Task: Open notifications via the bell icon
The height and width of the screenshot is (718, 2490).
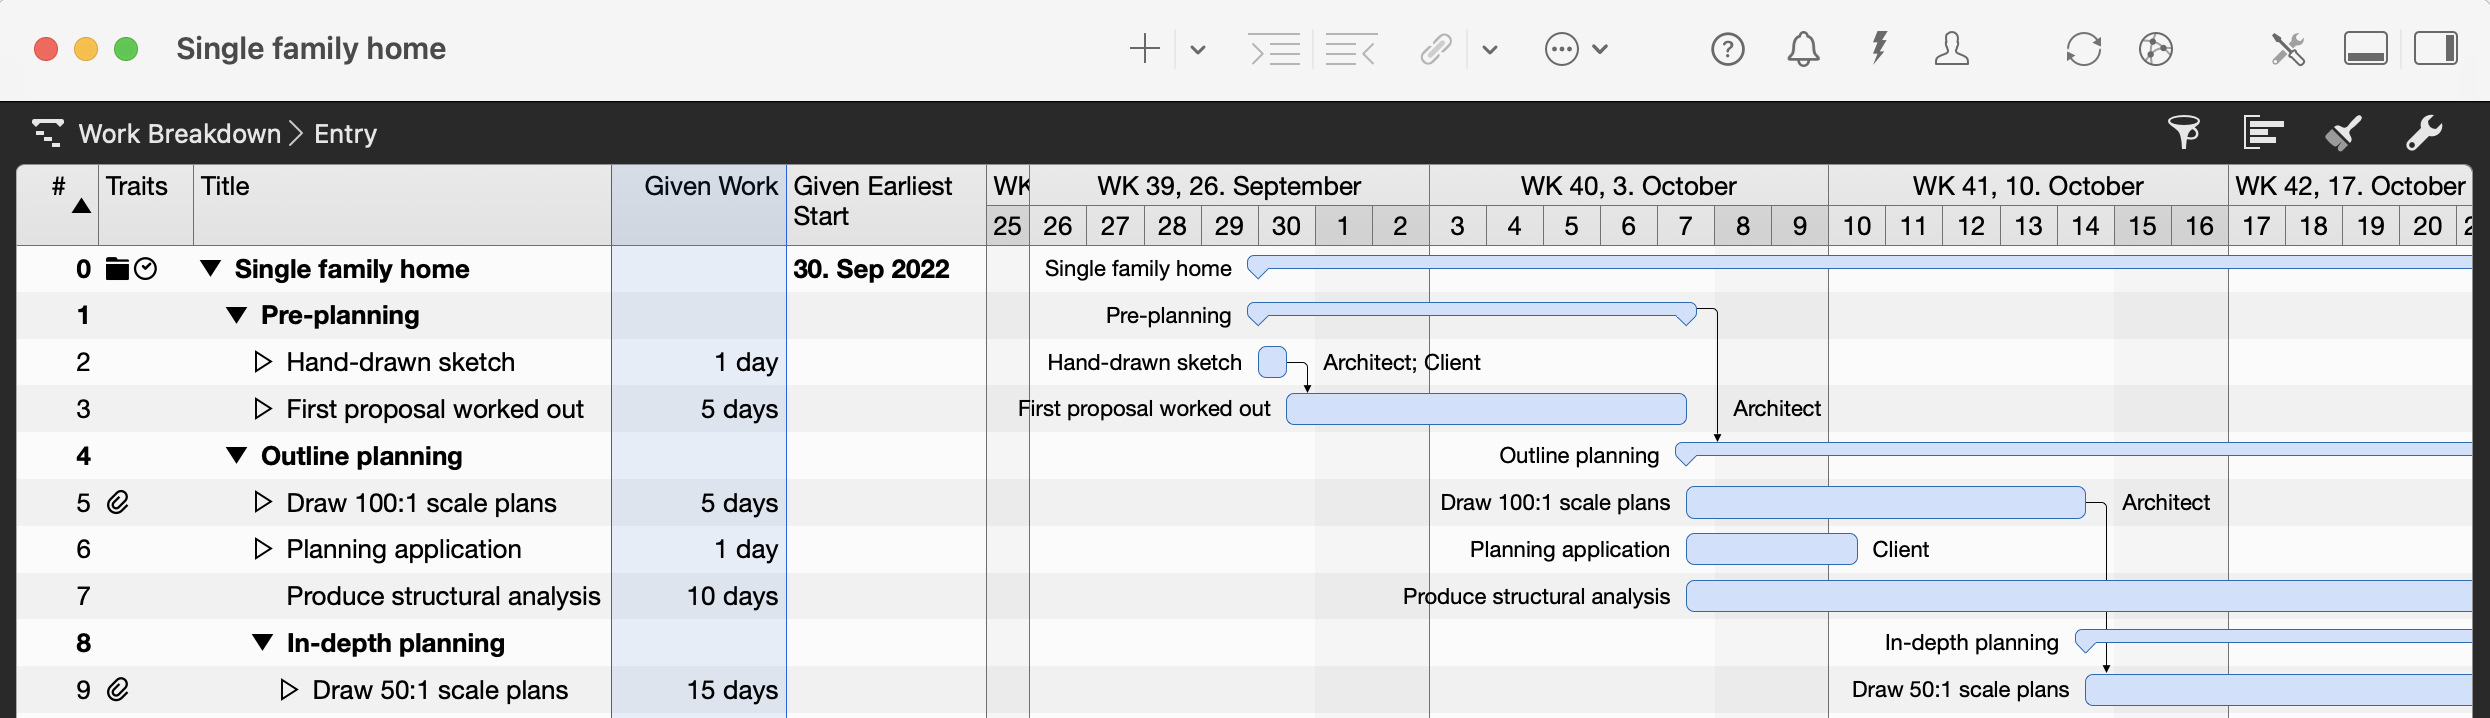Action: click(x=1803, y=48)
